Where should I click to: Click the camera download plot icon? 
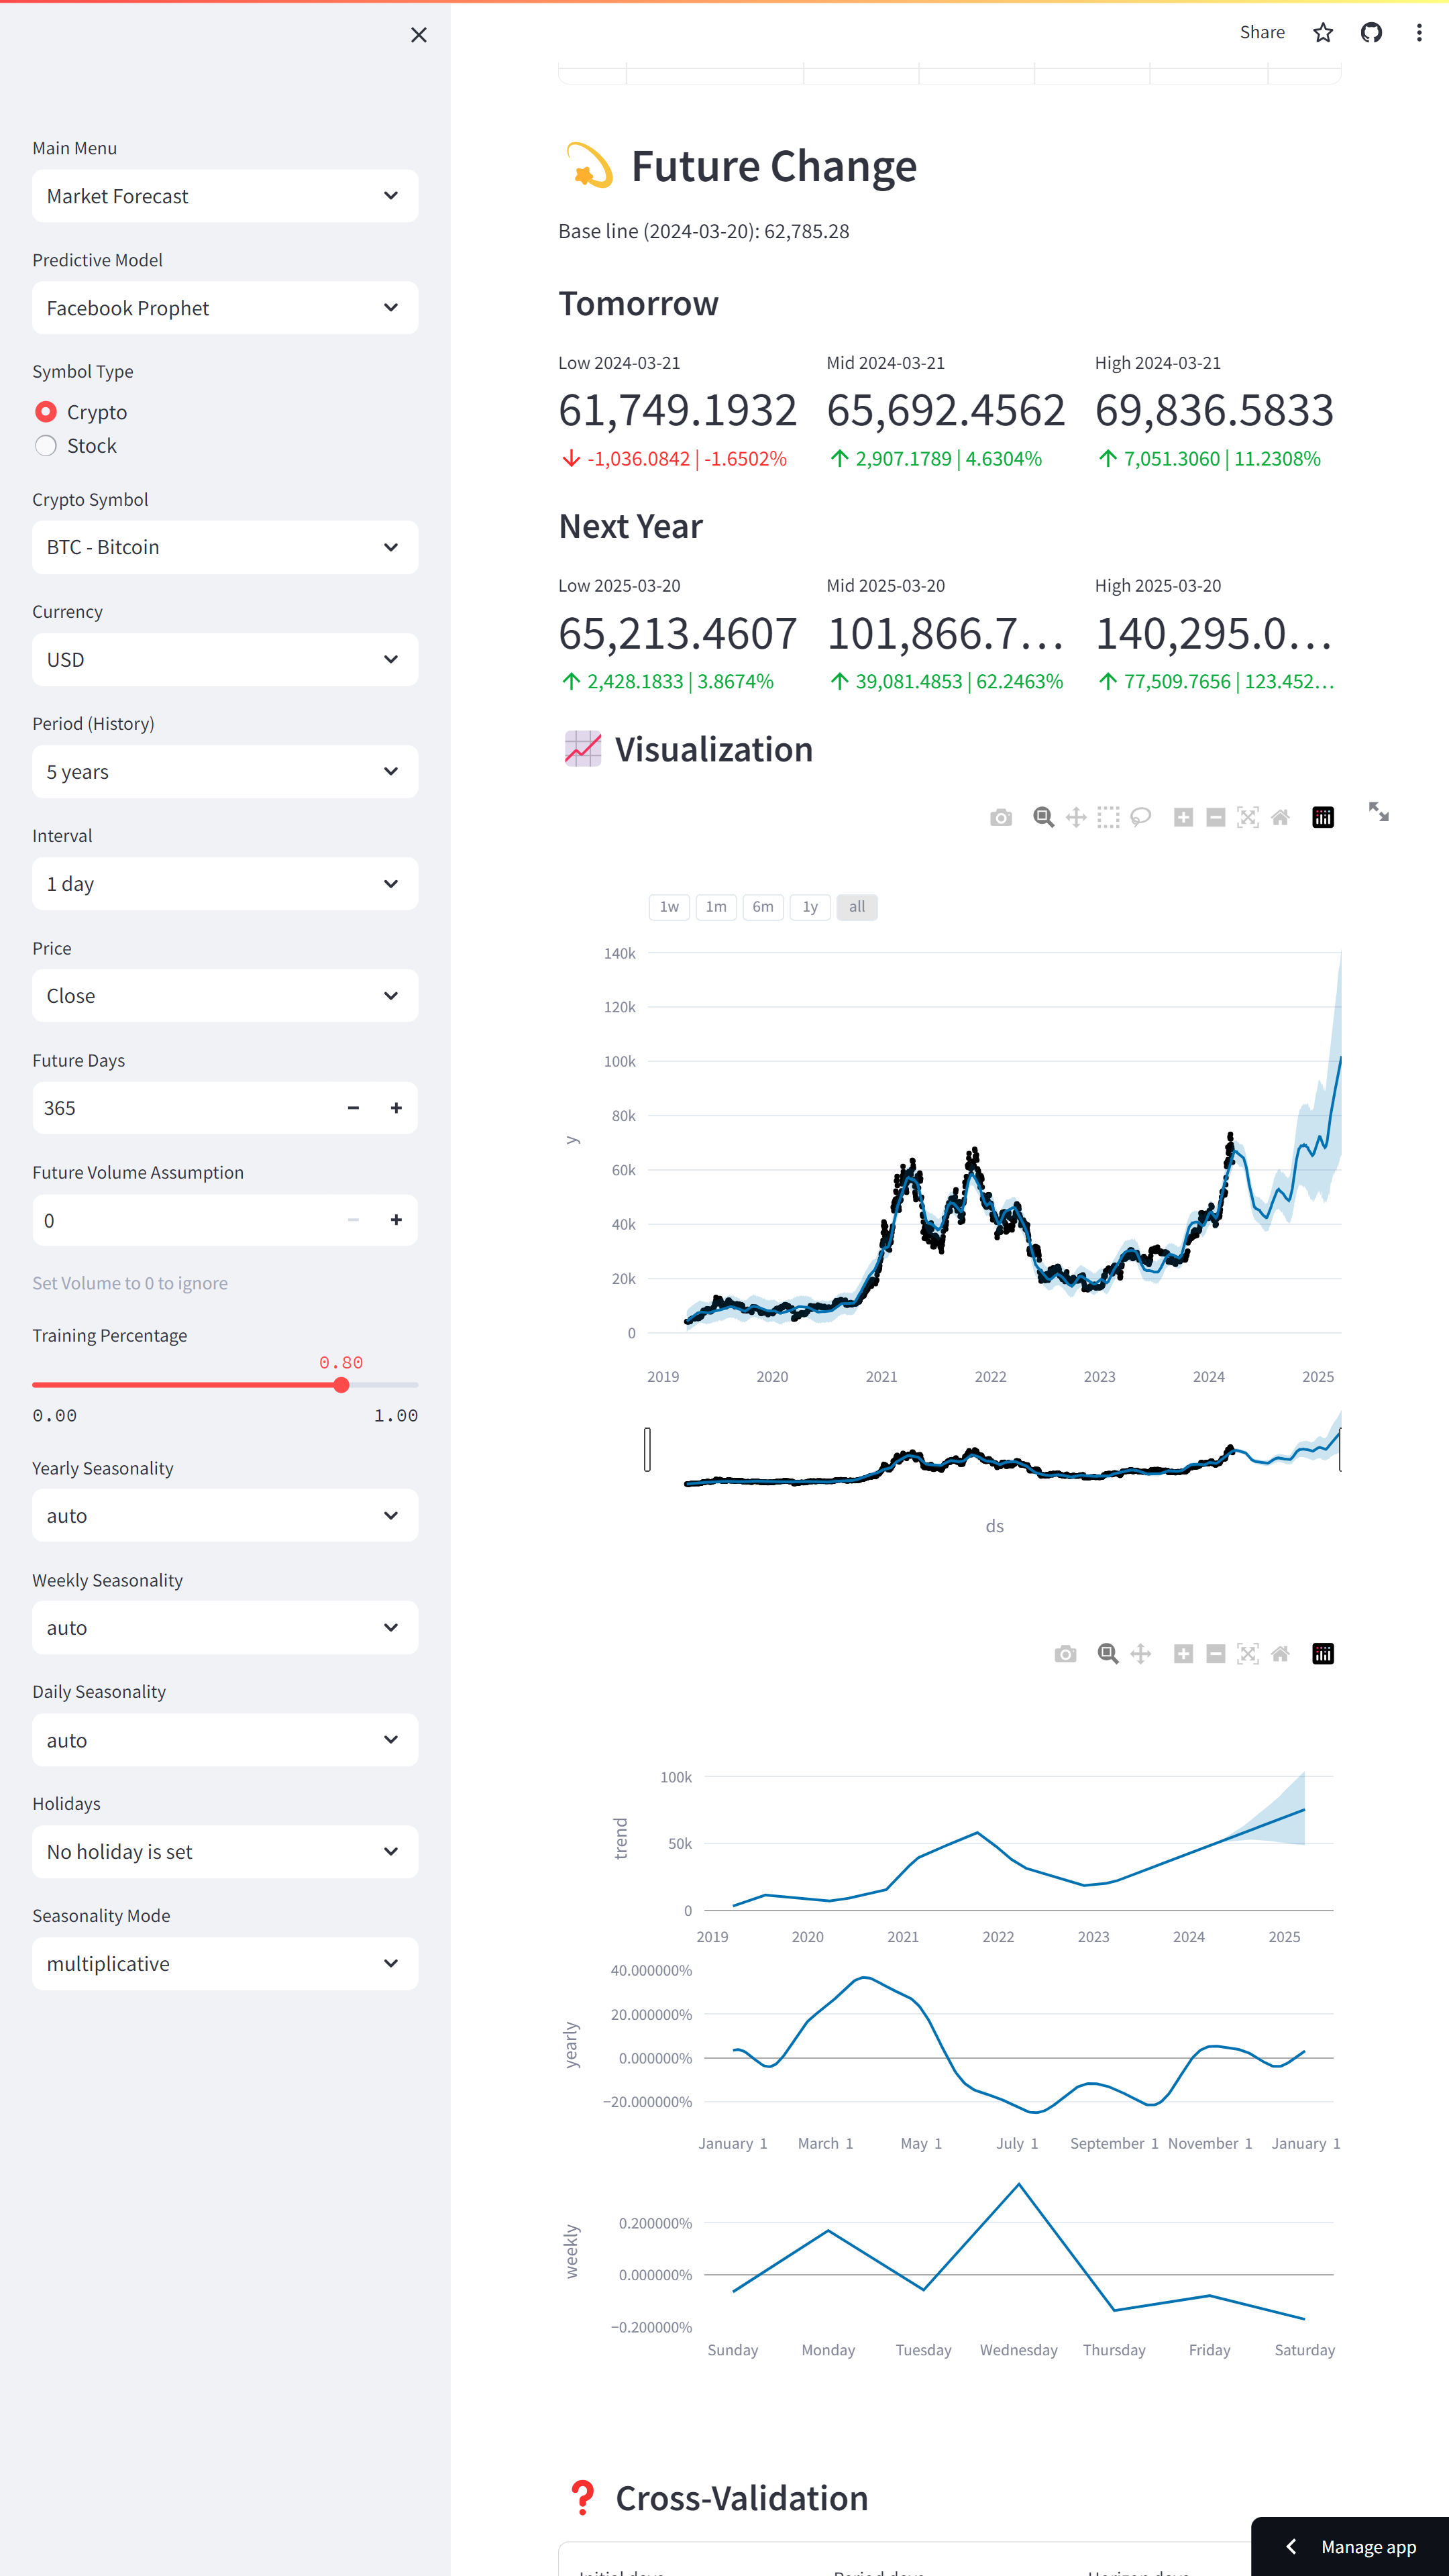(1000, 818)
